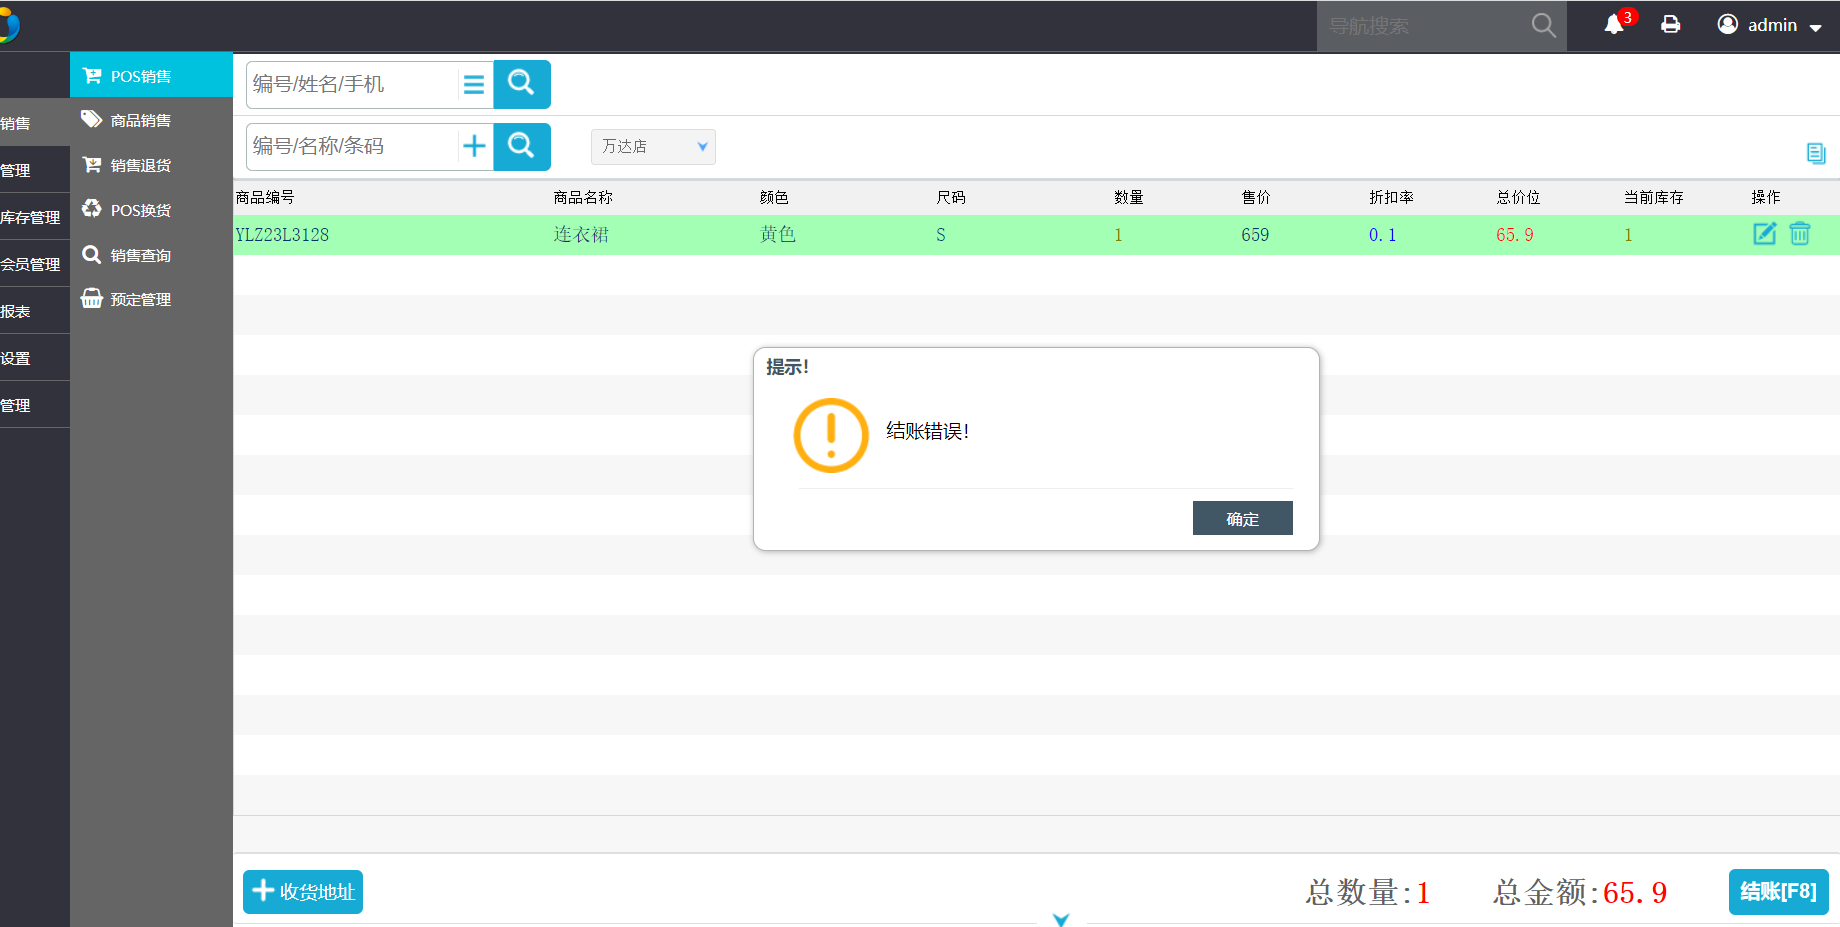This screenshot has height=927, width=1840.
Task: Click the document list icon at right
Action: tap(1816, 153)
